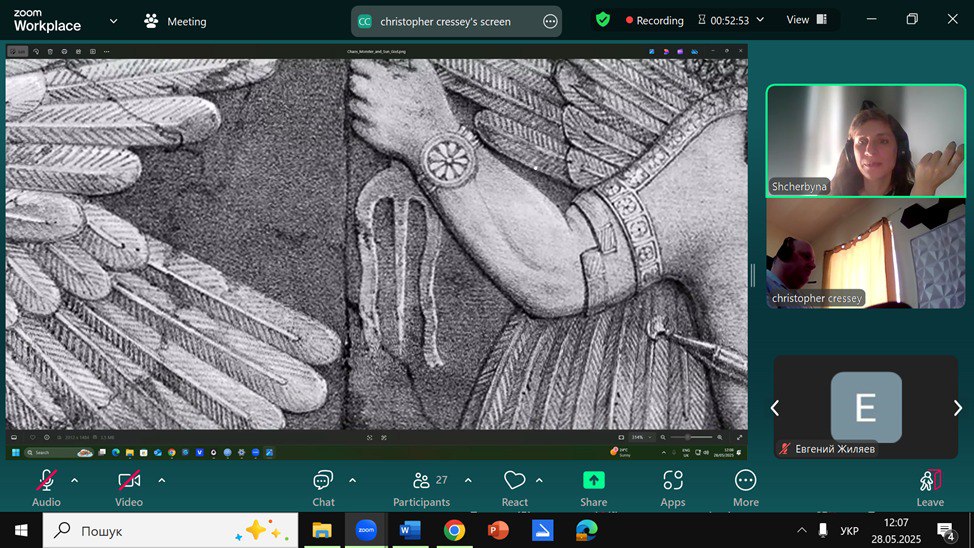Open the View layout menu

click(806, 20)
